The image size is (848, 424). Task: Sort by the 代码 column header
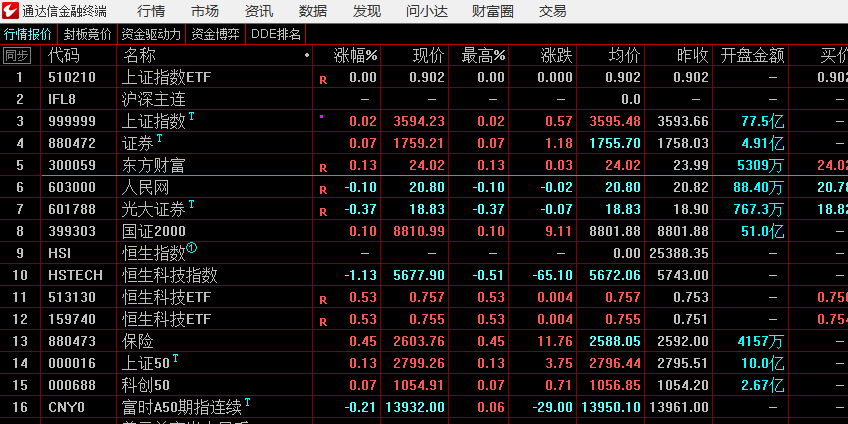(64, 55)
